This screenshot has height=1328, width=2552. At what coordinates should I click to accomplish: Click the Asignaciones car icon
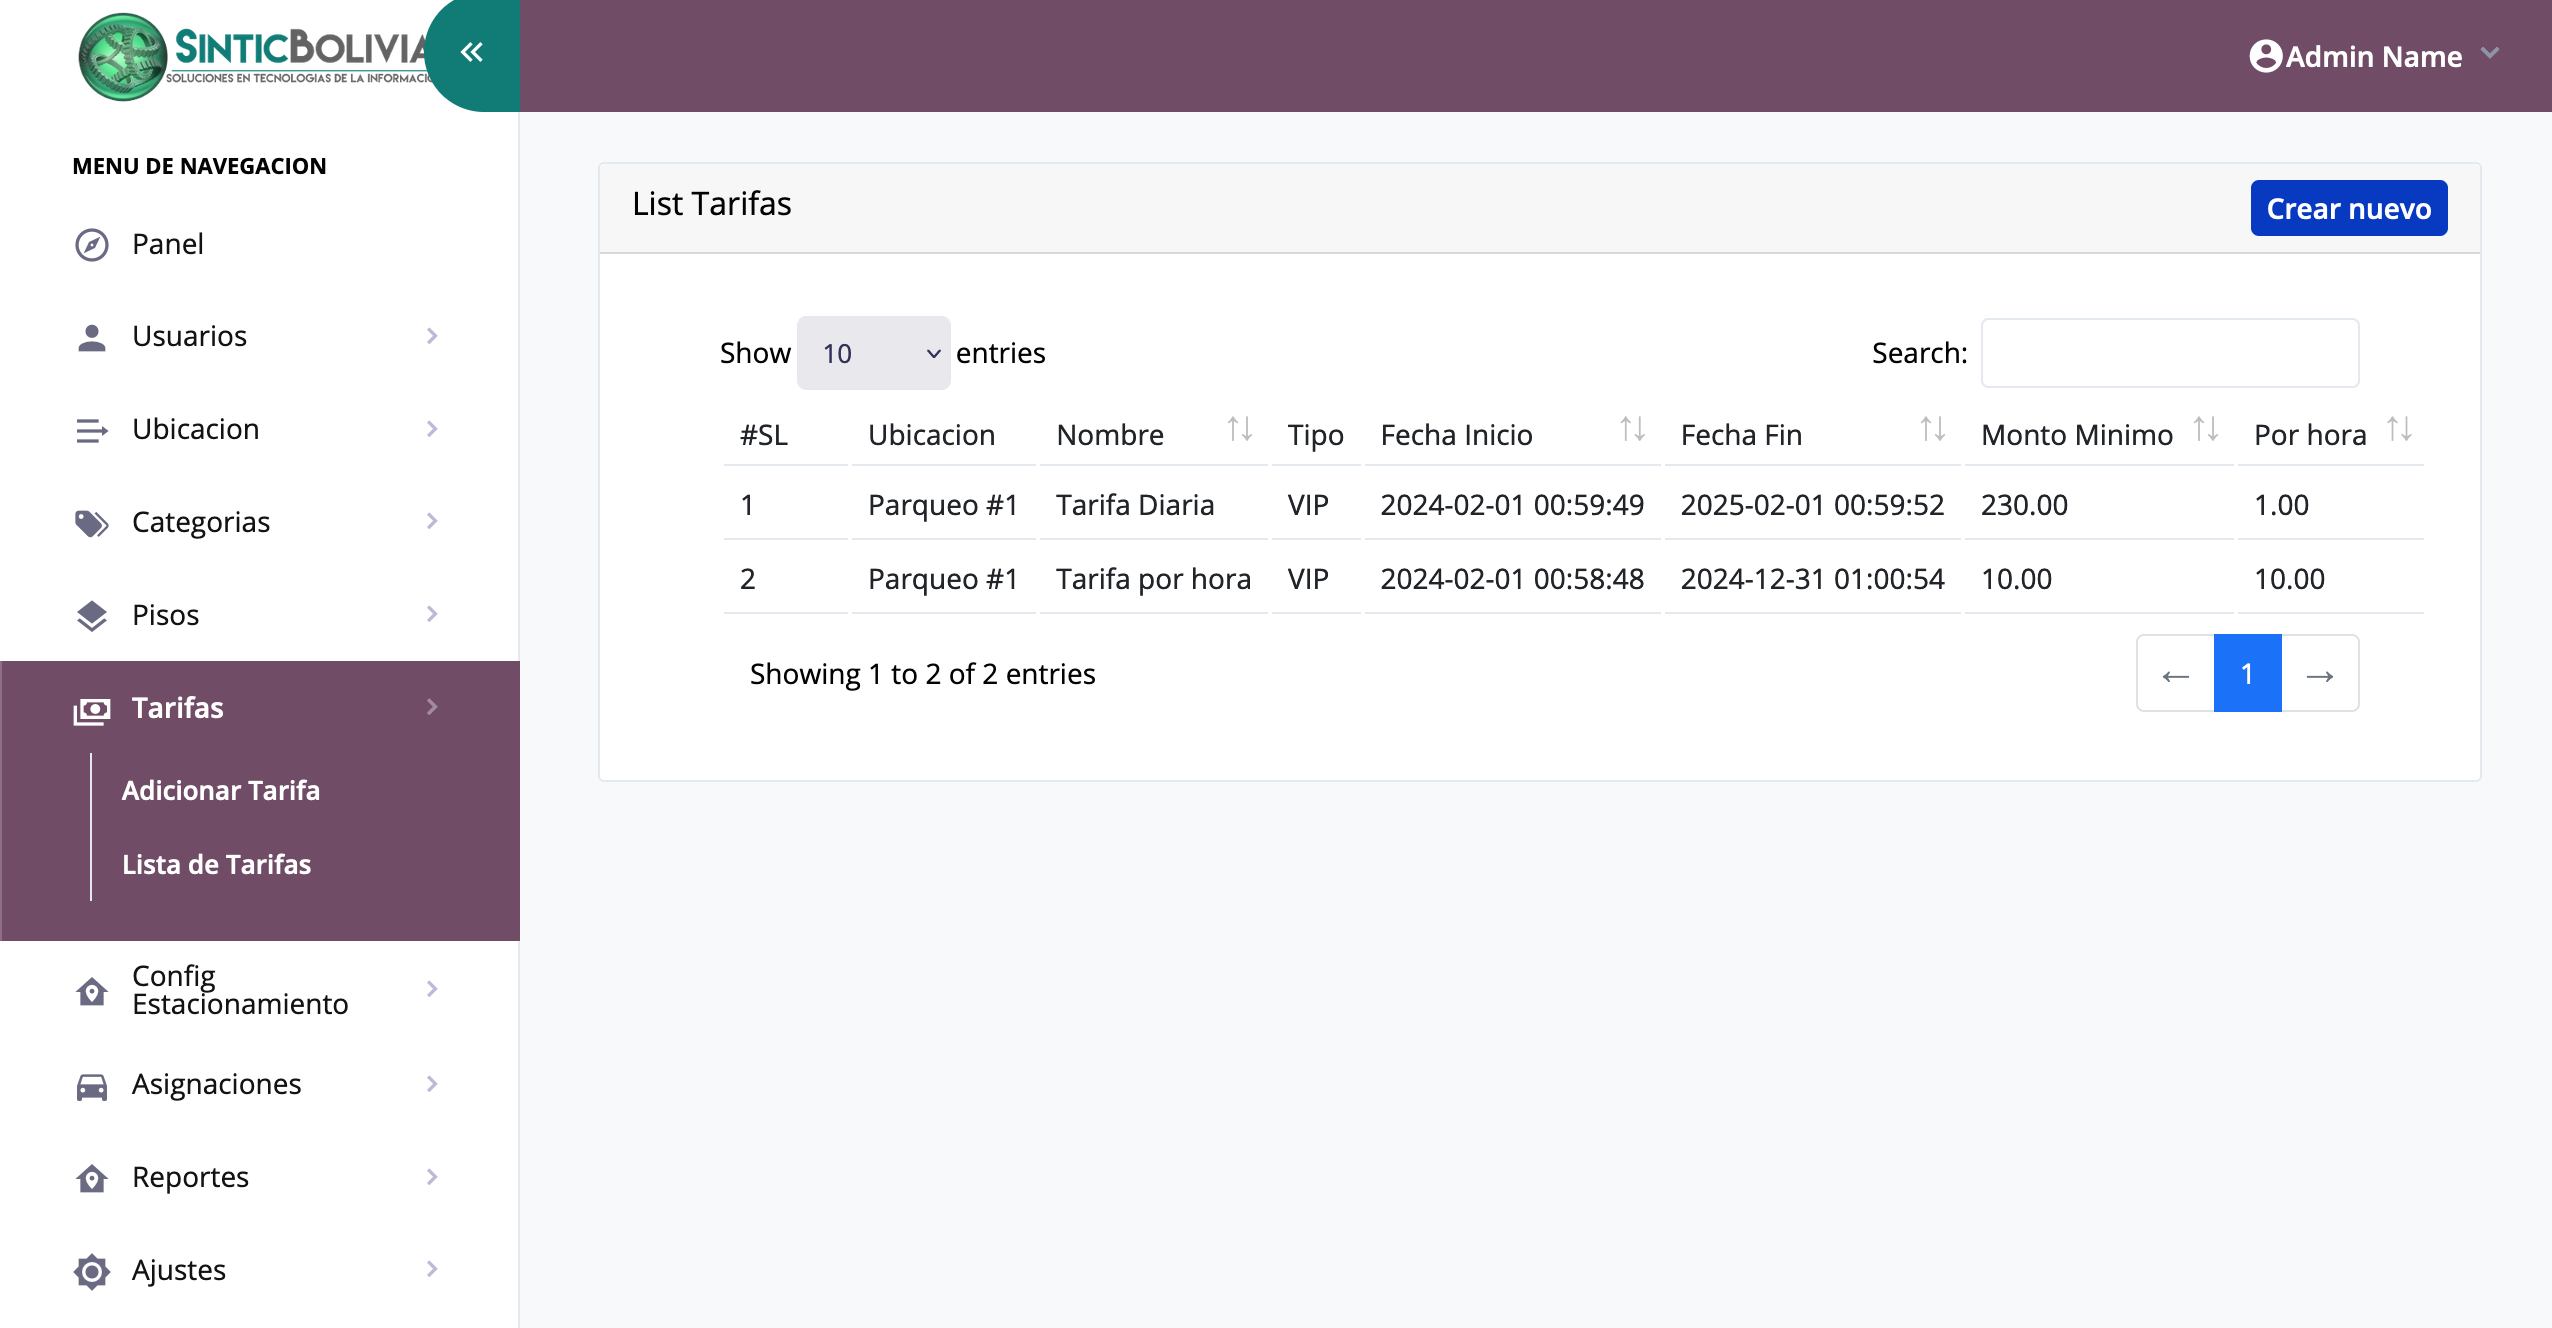point(92,1085)
